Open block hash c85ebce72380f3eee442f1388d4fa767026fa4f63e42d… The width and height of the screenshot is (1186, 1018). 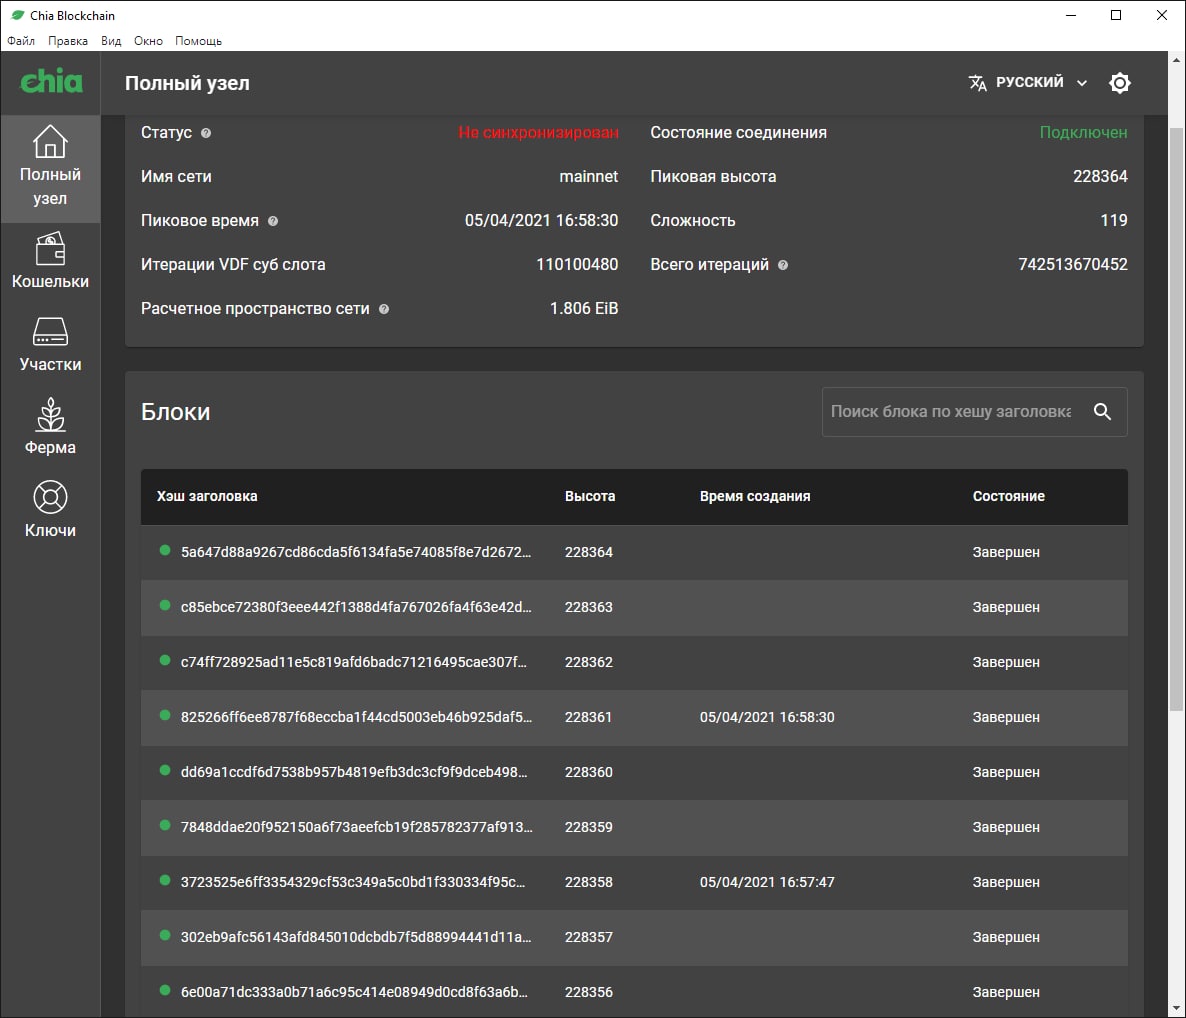(x=355, y=607)
